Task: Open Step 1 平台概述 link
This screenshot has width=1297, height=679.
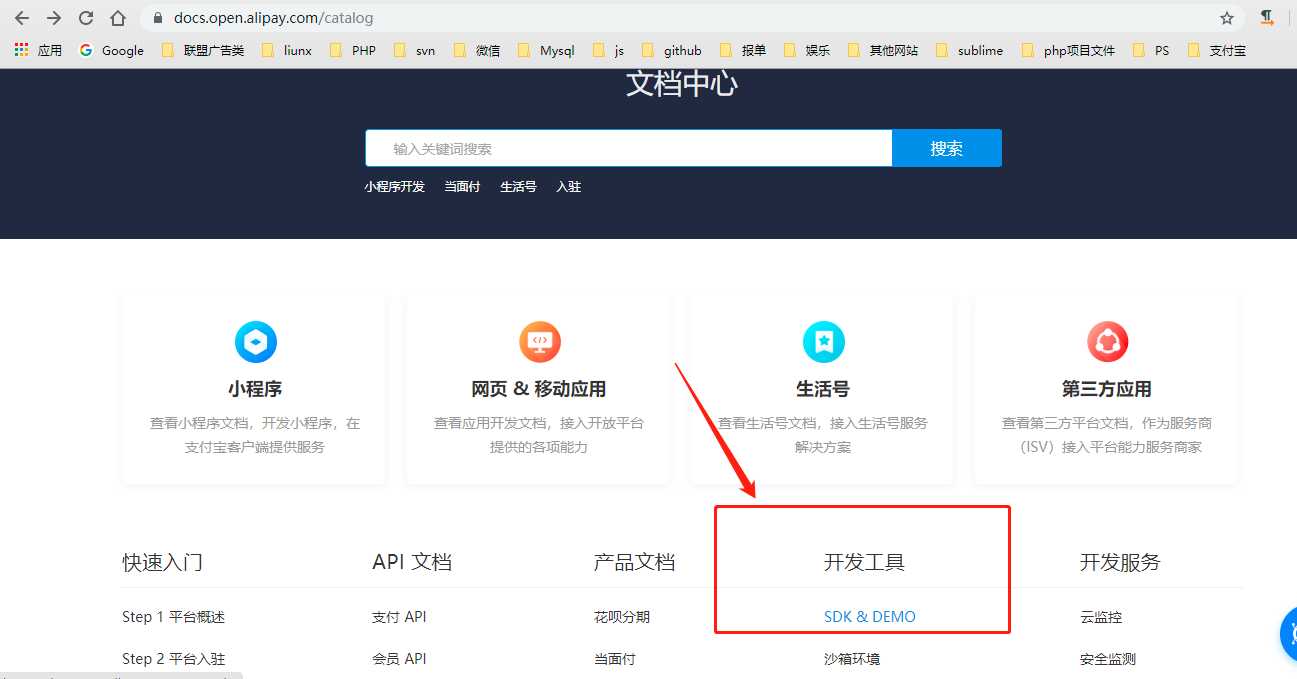Action: [173, 617]
